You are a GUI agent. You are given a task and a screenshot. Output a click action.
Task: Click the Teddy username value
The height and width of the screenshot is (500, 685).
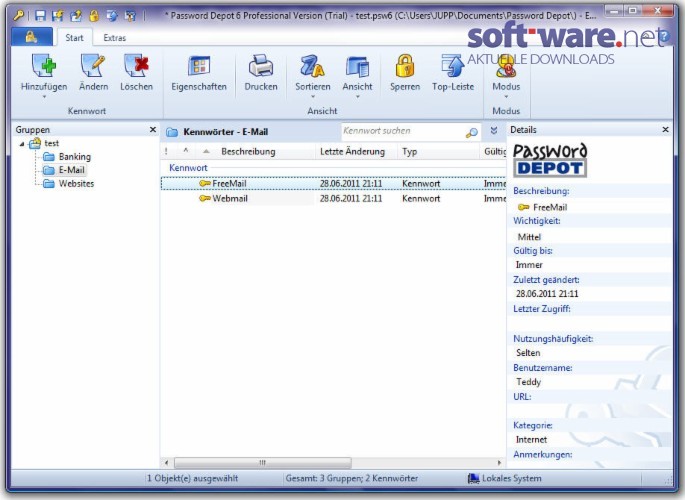[x=529, y=382]
